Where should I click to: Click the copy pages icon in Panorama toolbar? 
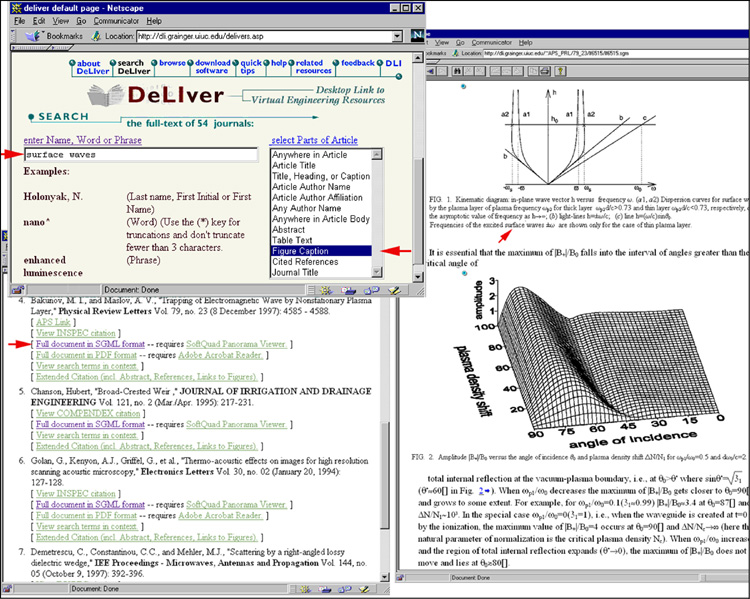(x=533, y=71)
